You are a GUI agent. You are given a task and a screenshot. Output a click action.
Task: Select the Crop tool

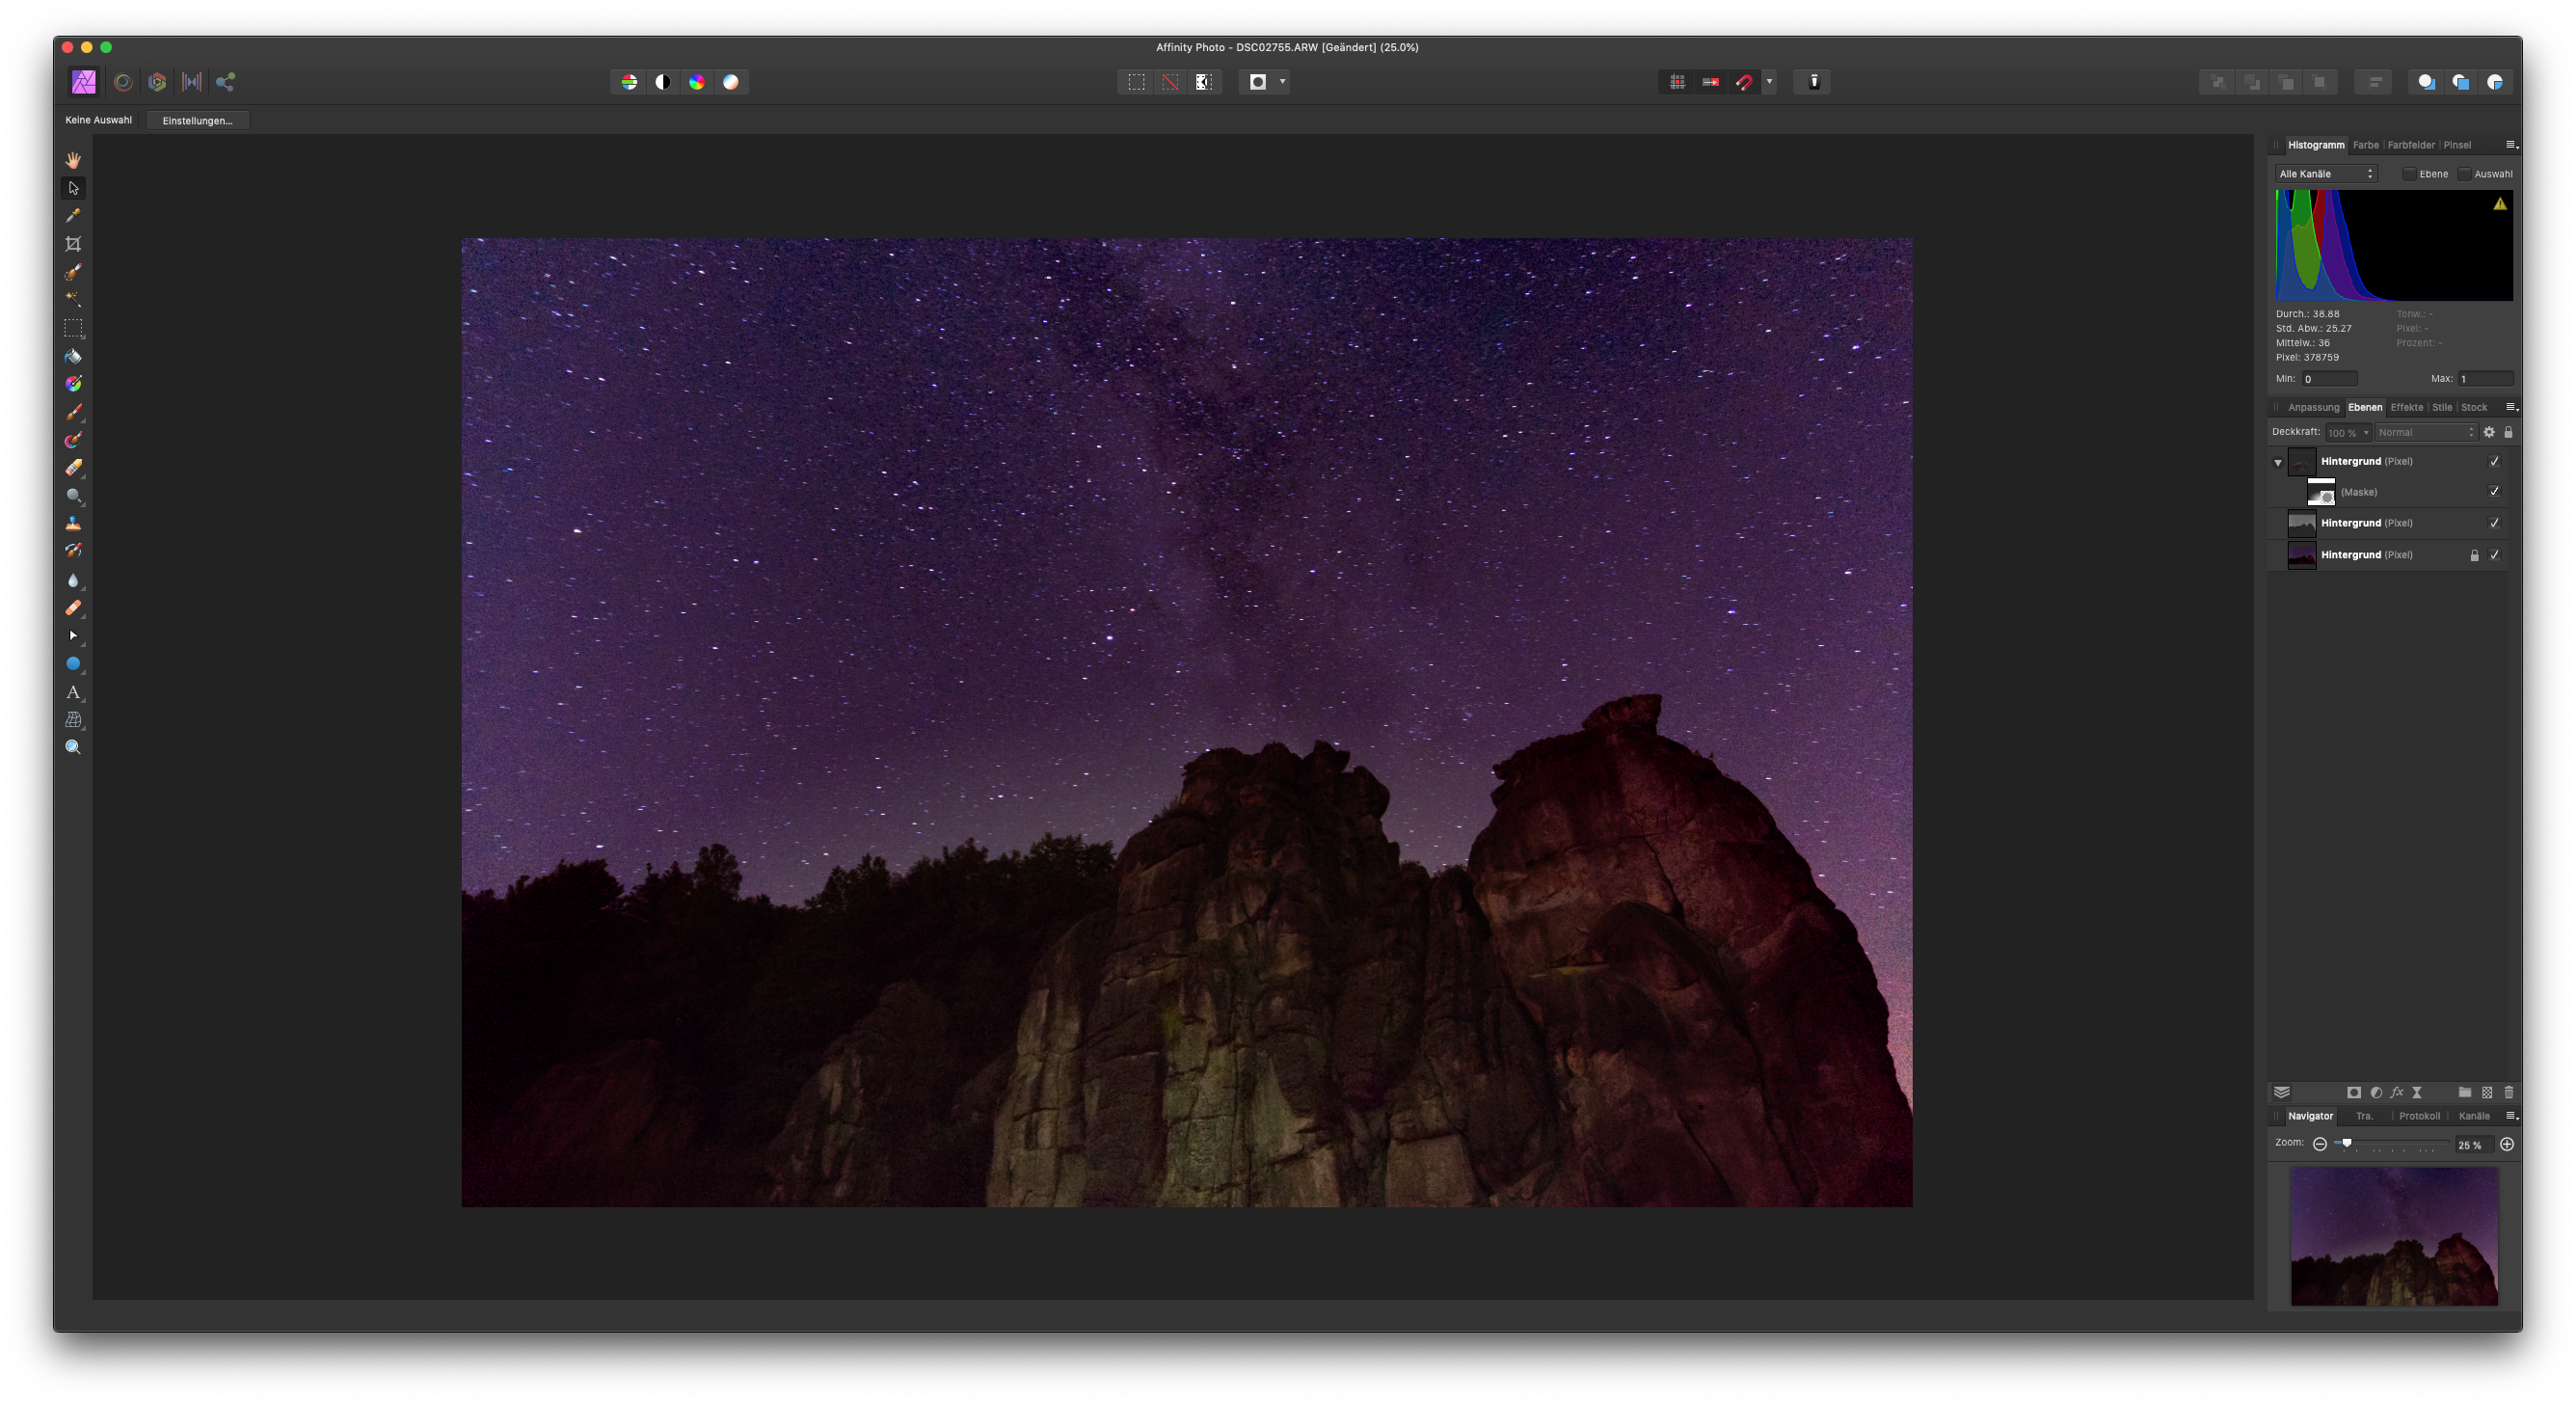pos(73,244)
